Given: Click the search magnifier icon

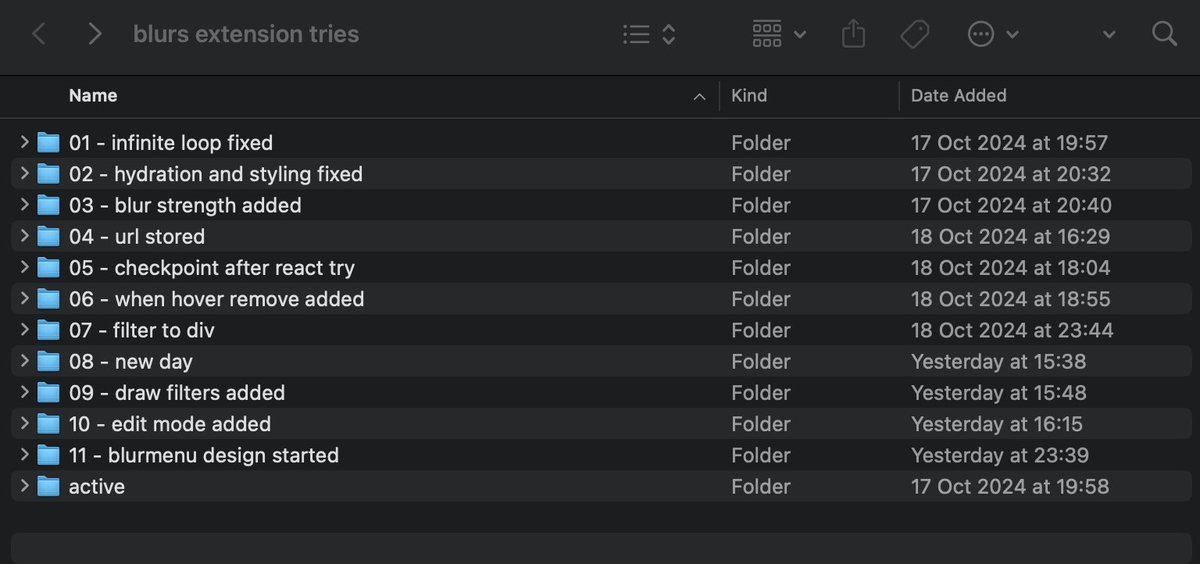Looking at the screenshot, I should click(1164, 34).
